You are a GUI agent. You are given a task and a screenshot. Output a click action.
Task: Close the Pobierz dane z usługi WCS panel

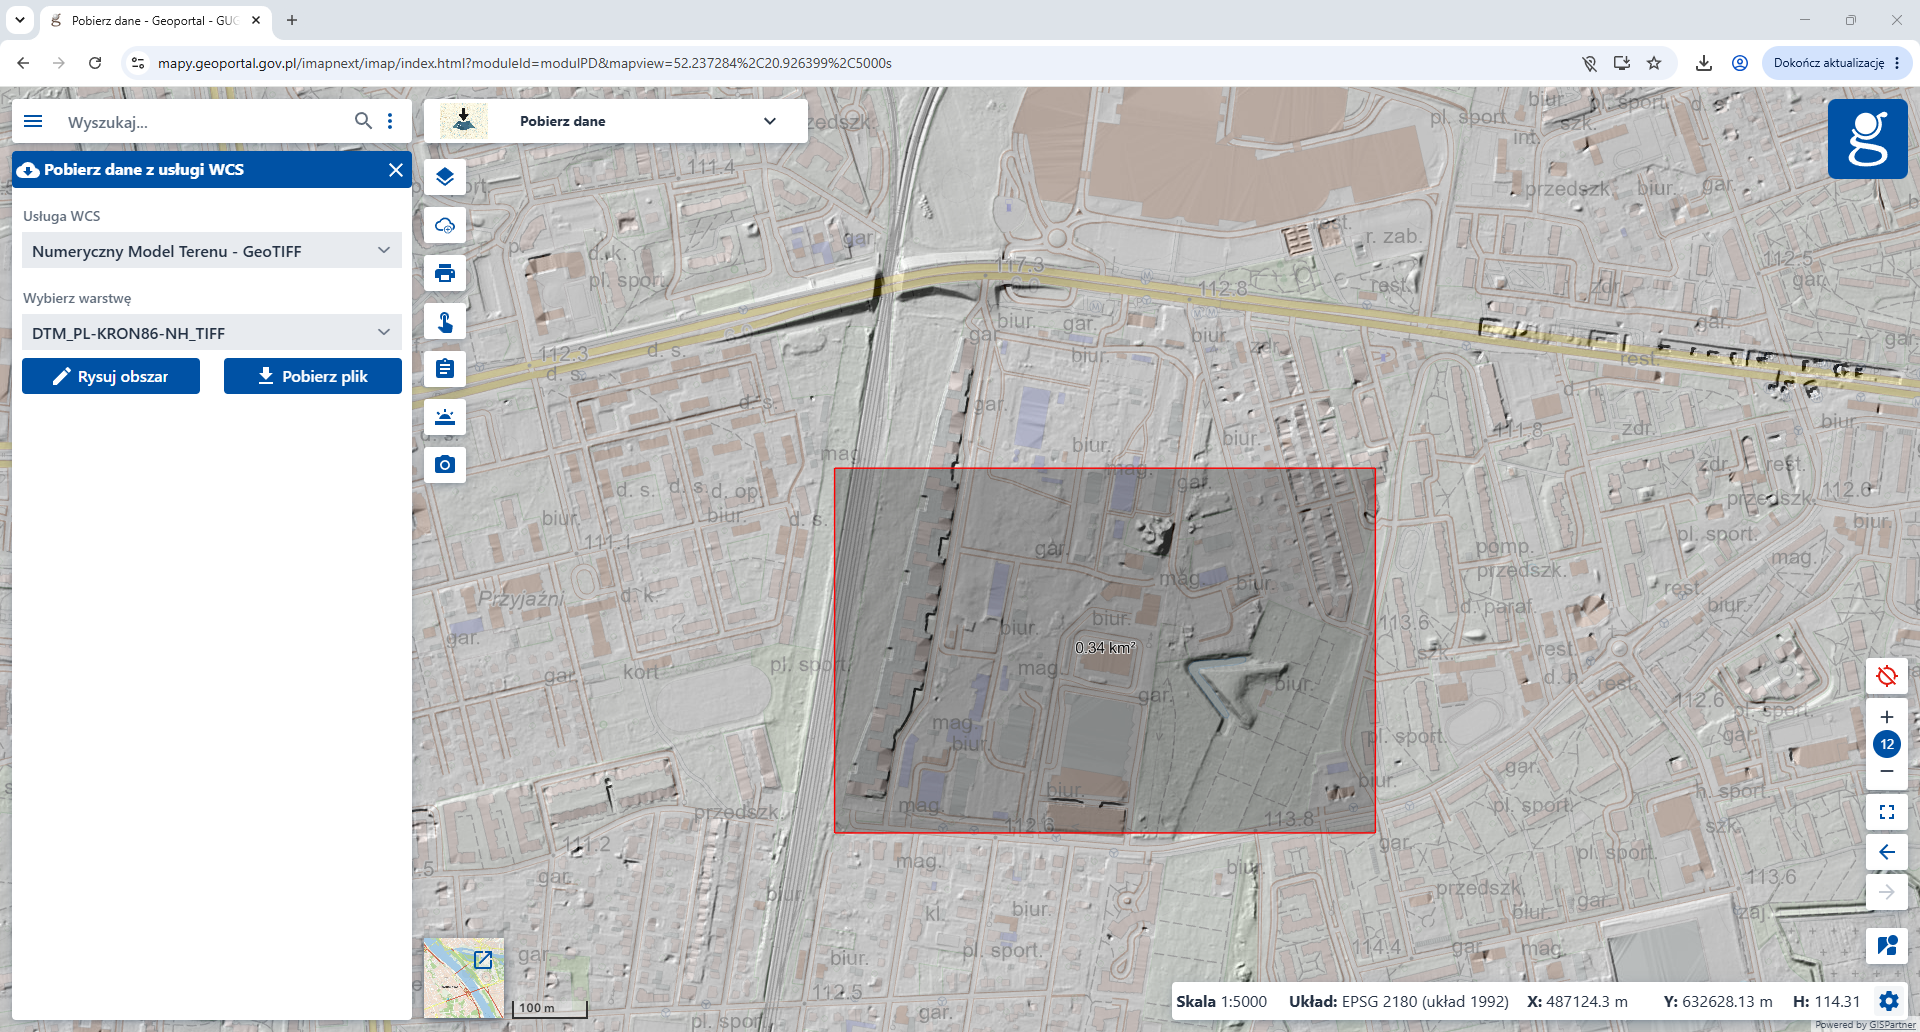click(x=396, y=170)
